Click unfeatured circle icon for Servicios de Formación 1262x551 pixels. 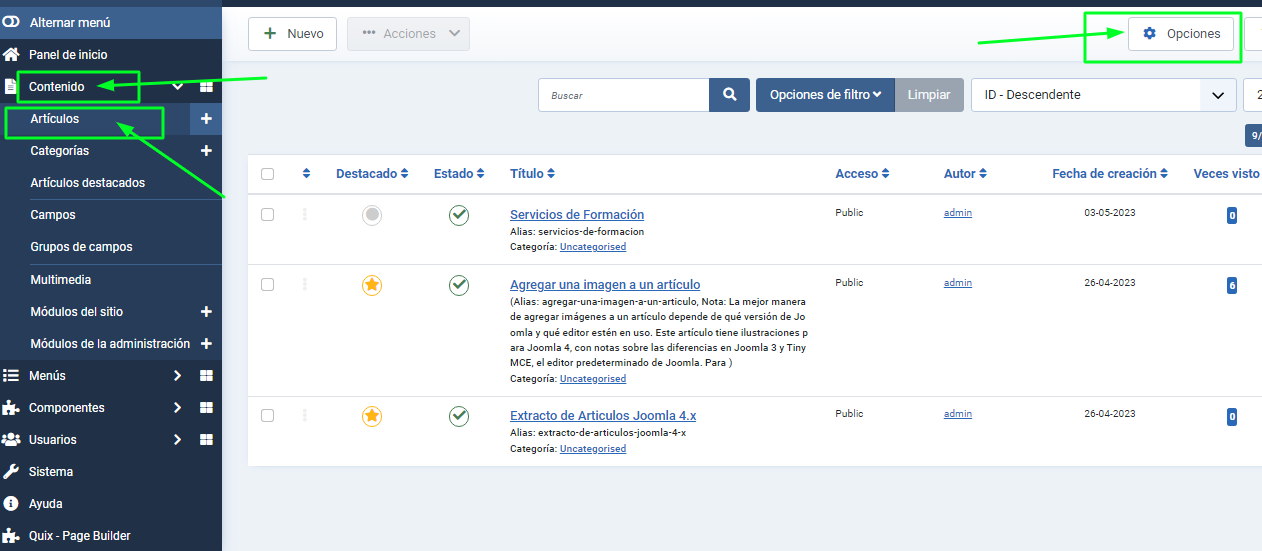coord(372,215)
